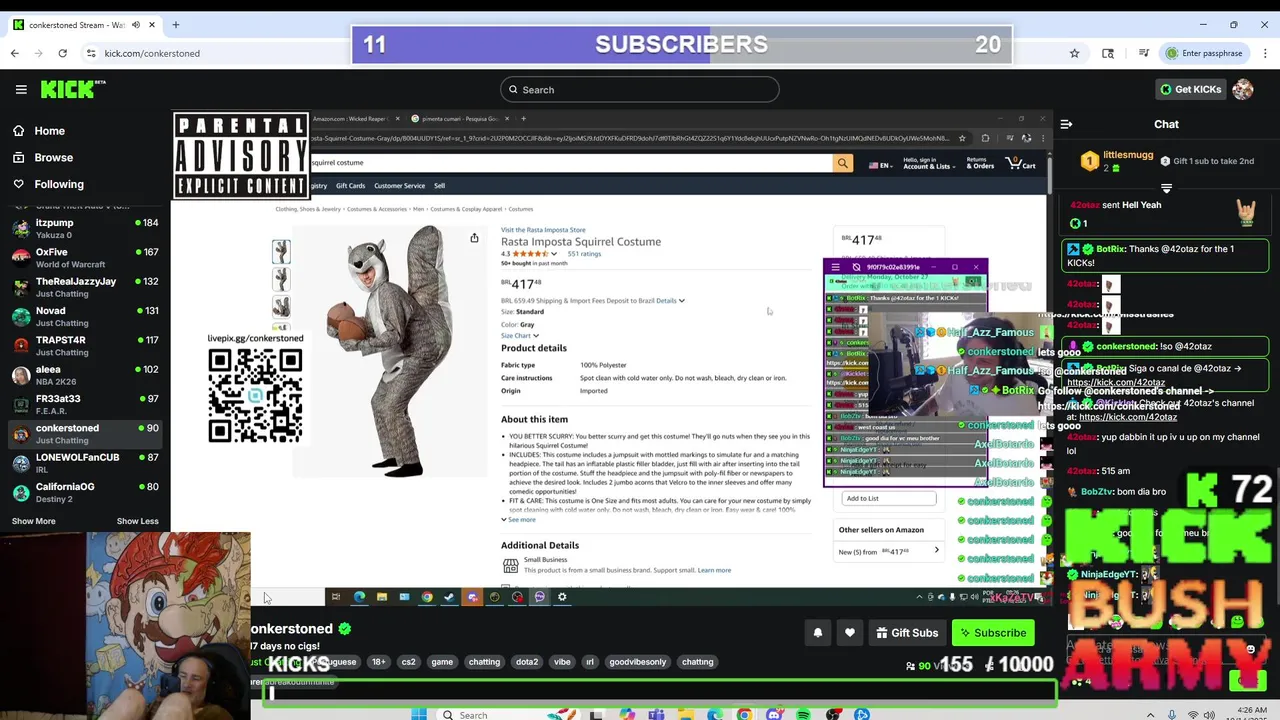1280x720 pixels.
Task: Go to Home in Kick sidebar
Action: 49,130
